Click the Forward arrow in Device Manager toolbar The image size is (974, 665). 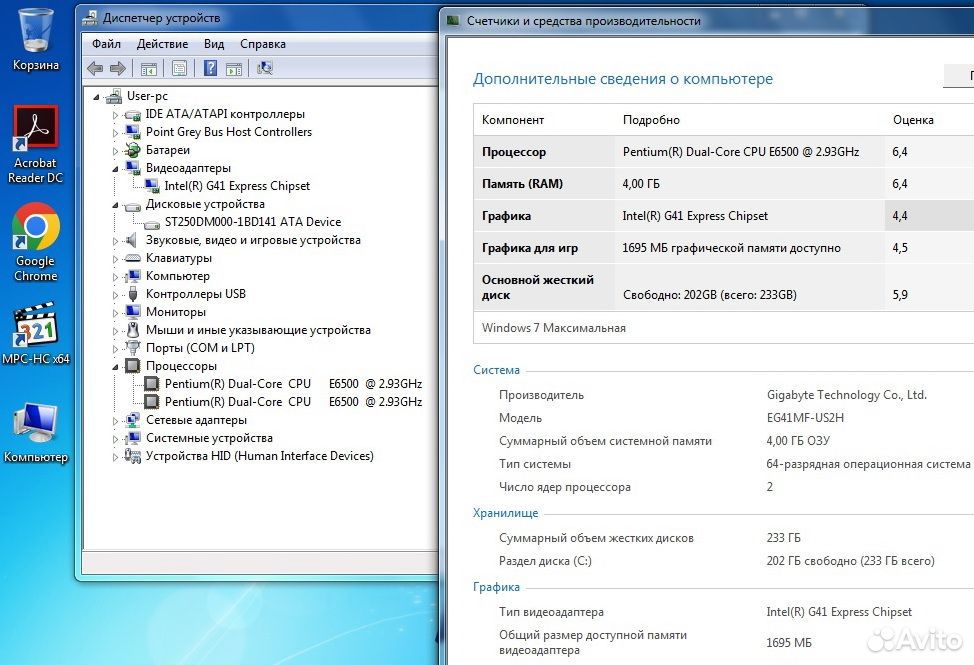pos(118,68)
